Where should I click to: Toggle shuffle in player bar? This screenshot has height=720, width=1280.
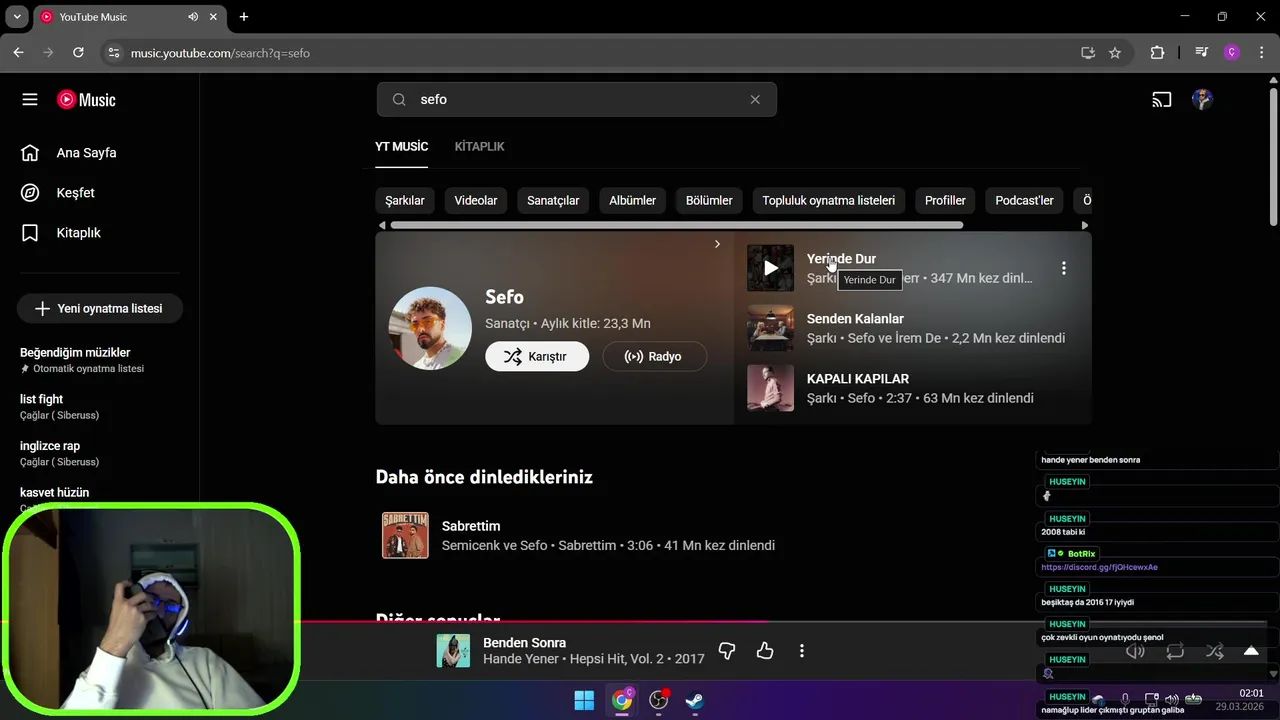point(1214,651)
